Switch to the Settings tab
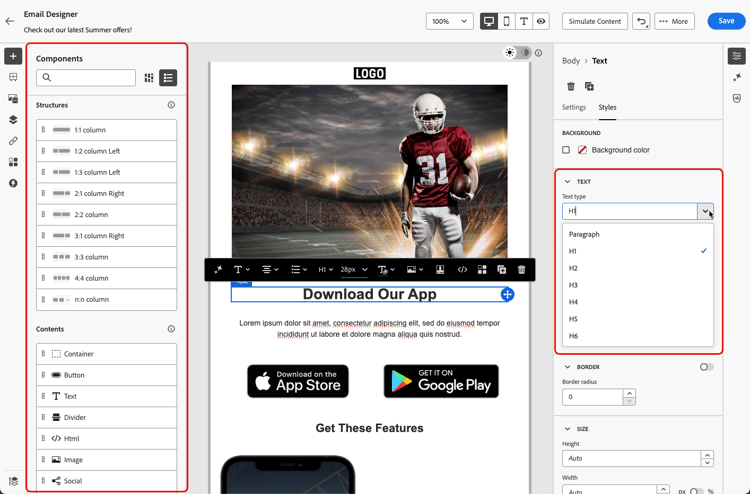The image size is (750, 494). pos(574,107)
